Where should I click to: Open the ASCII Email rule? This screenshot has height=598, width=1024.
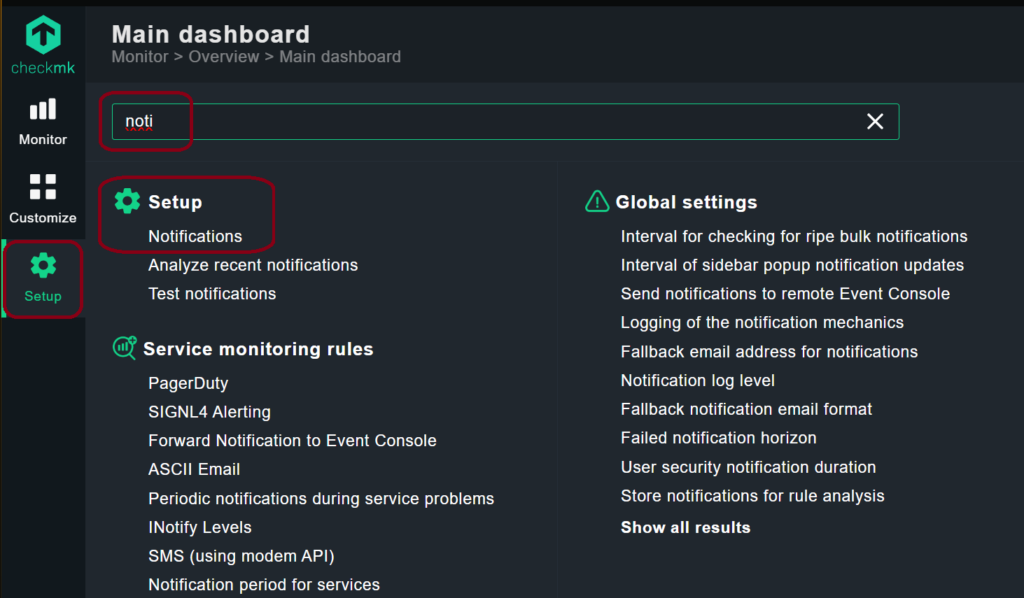coord(194,469)
